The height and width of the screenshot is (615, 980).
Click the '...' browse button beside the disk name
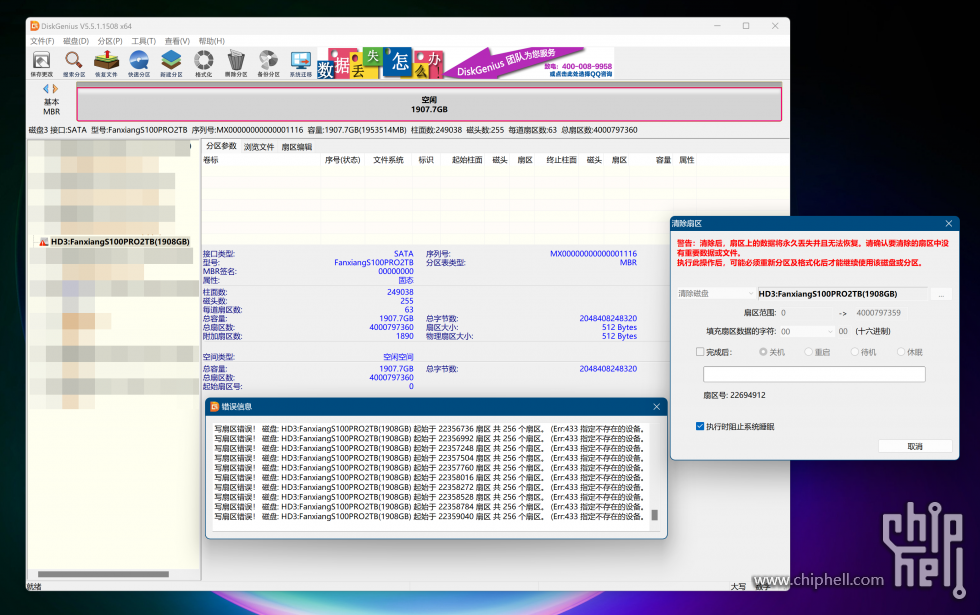[x=941, y=294]
